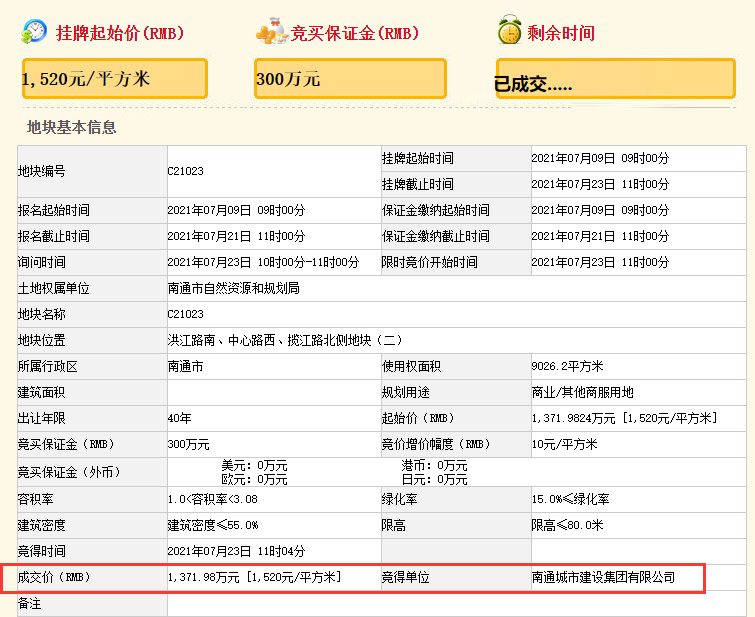Click the 建筑面积 row label
Image resolution: width=755 pixels, height=617 pixels.
(x=41, y=392)
